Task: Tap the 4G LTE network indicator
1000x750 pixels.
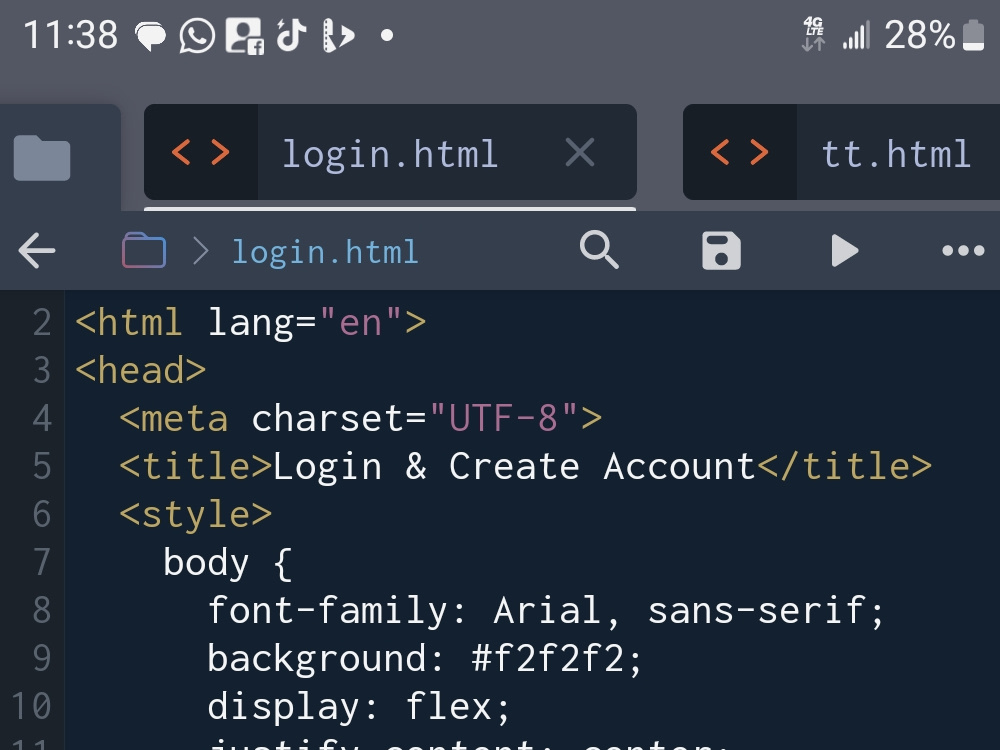Action: tap(813, 34)
